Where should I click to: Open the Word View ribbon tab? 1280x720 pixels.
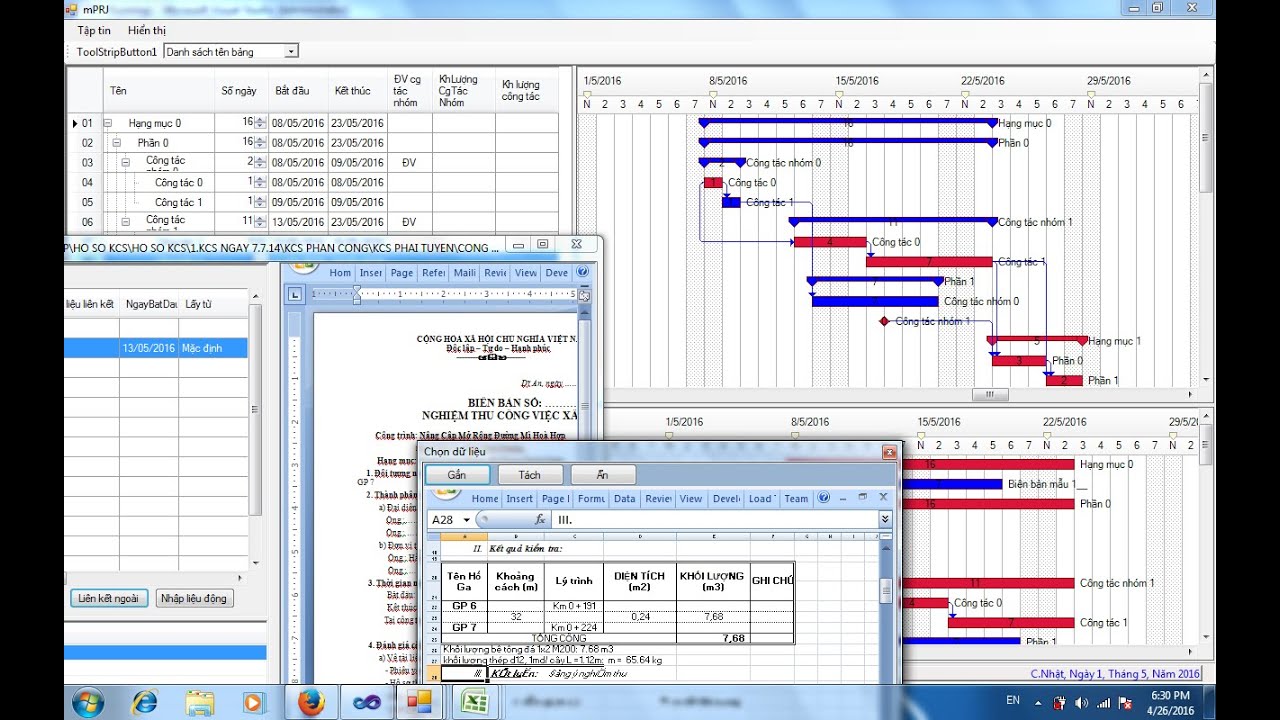pos(526,273)
